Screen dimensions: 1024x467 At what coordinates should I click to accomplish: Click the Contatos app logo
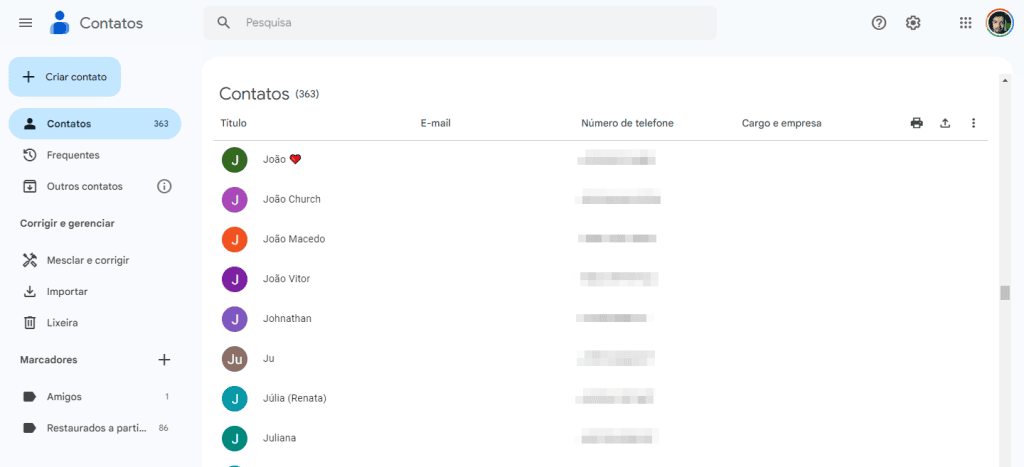[59, 23]
